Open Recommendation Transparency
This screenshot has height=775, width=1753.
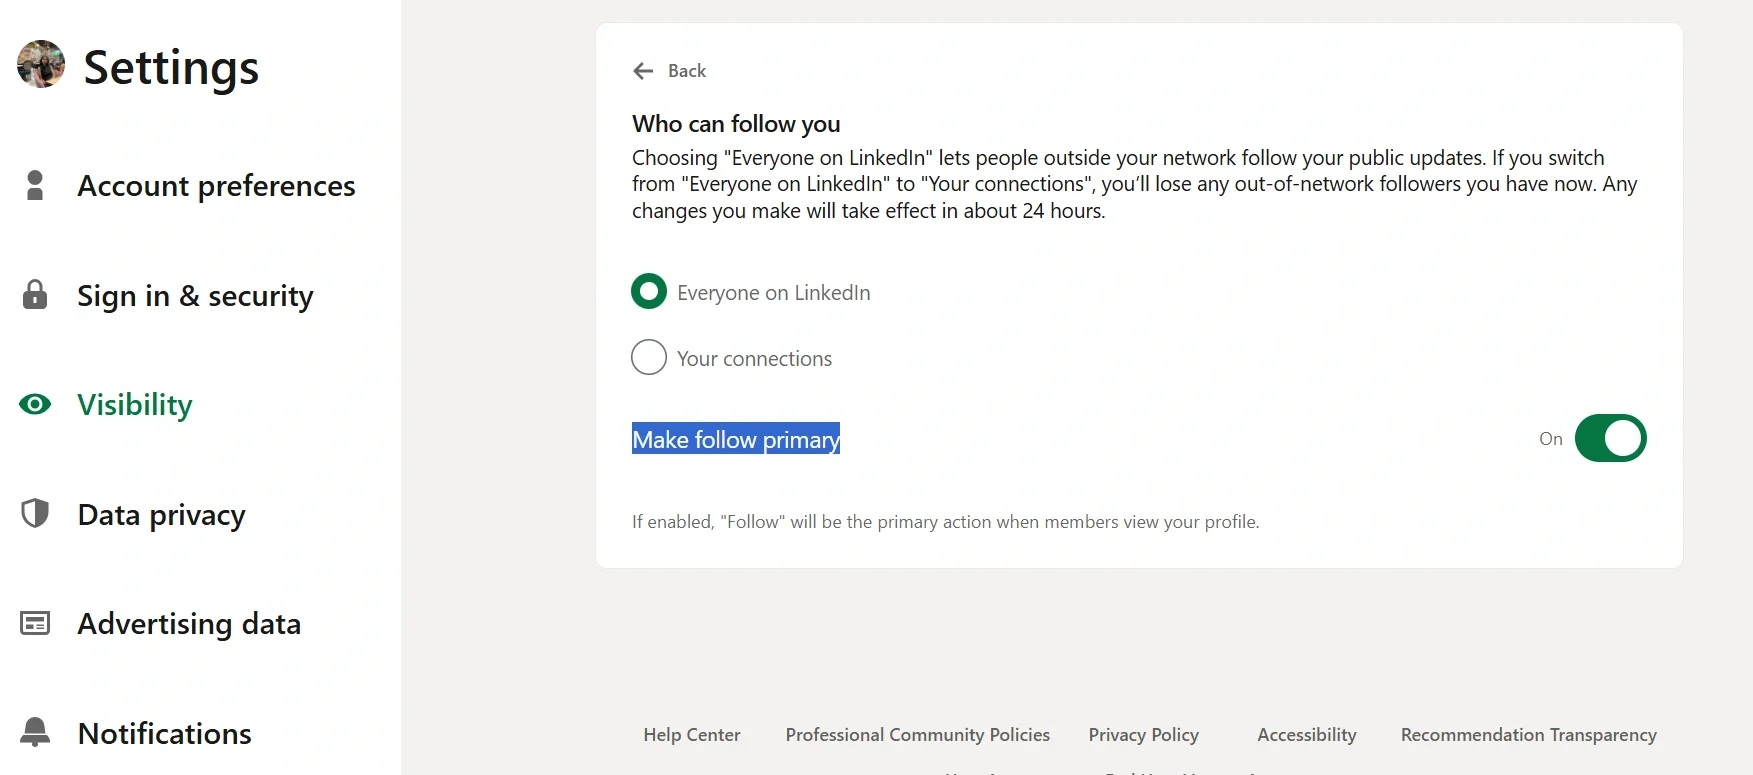click(1527, 734)
